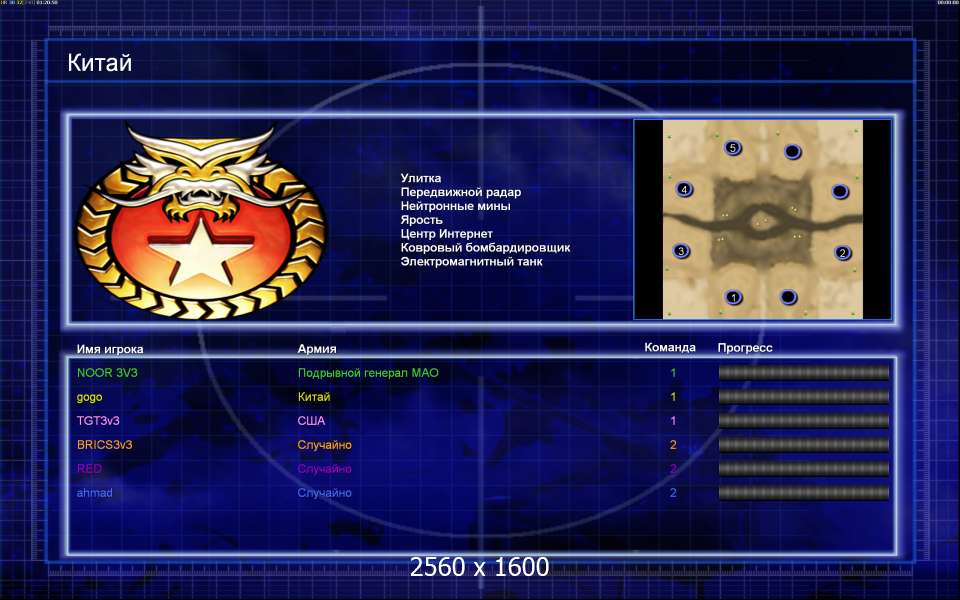Select player name TGT3v3
Image resolution: width=960 pixels, height=600 pixels.
tap(98, 421)
